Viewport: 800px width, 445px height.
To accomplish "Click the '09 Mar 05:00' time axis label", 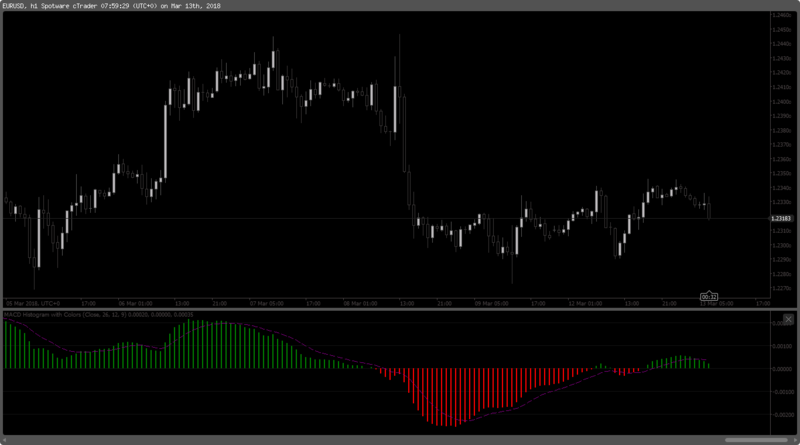I will tap(491, 304).
